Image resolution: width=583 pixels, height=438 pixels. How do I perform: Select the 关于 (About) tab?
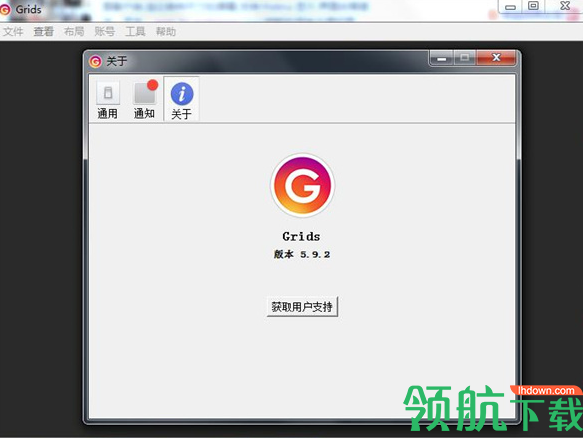[x=181, y=100]
